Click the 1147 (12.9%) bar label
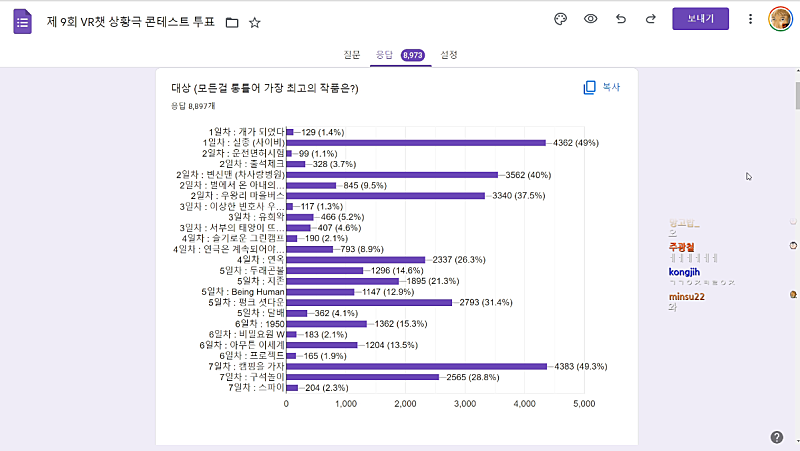Image resolution: width=800 pixels, height=451 pixels. point(388,292)
